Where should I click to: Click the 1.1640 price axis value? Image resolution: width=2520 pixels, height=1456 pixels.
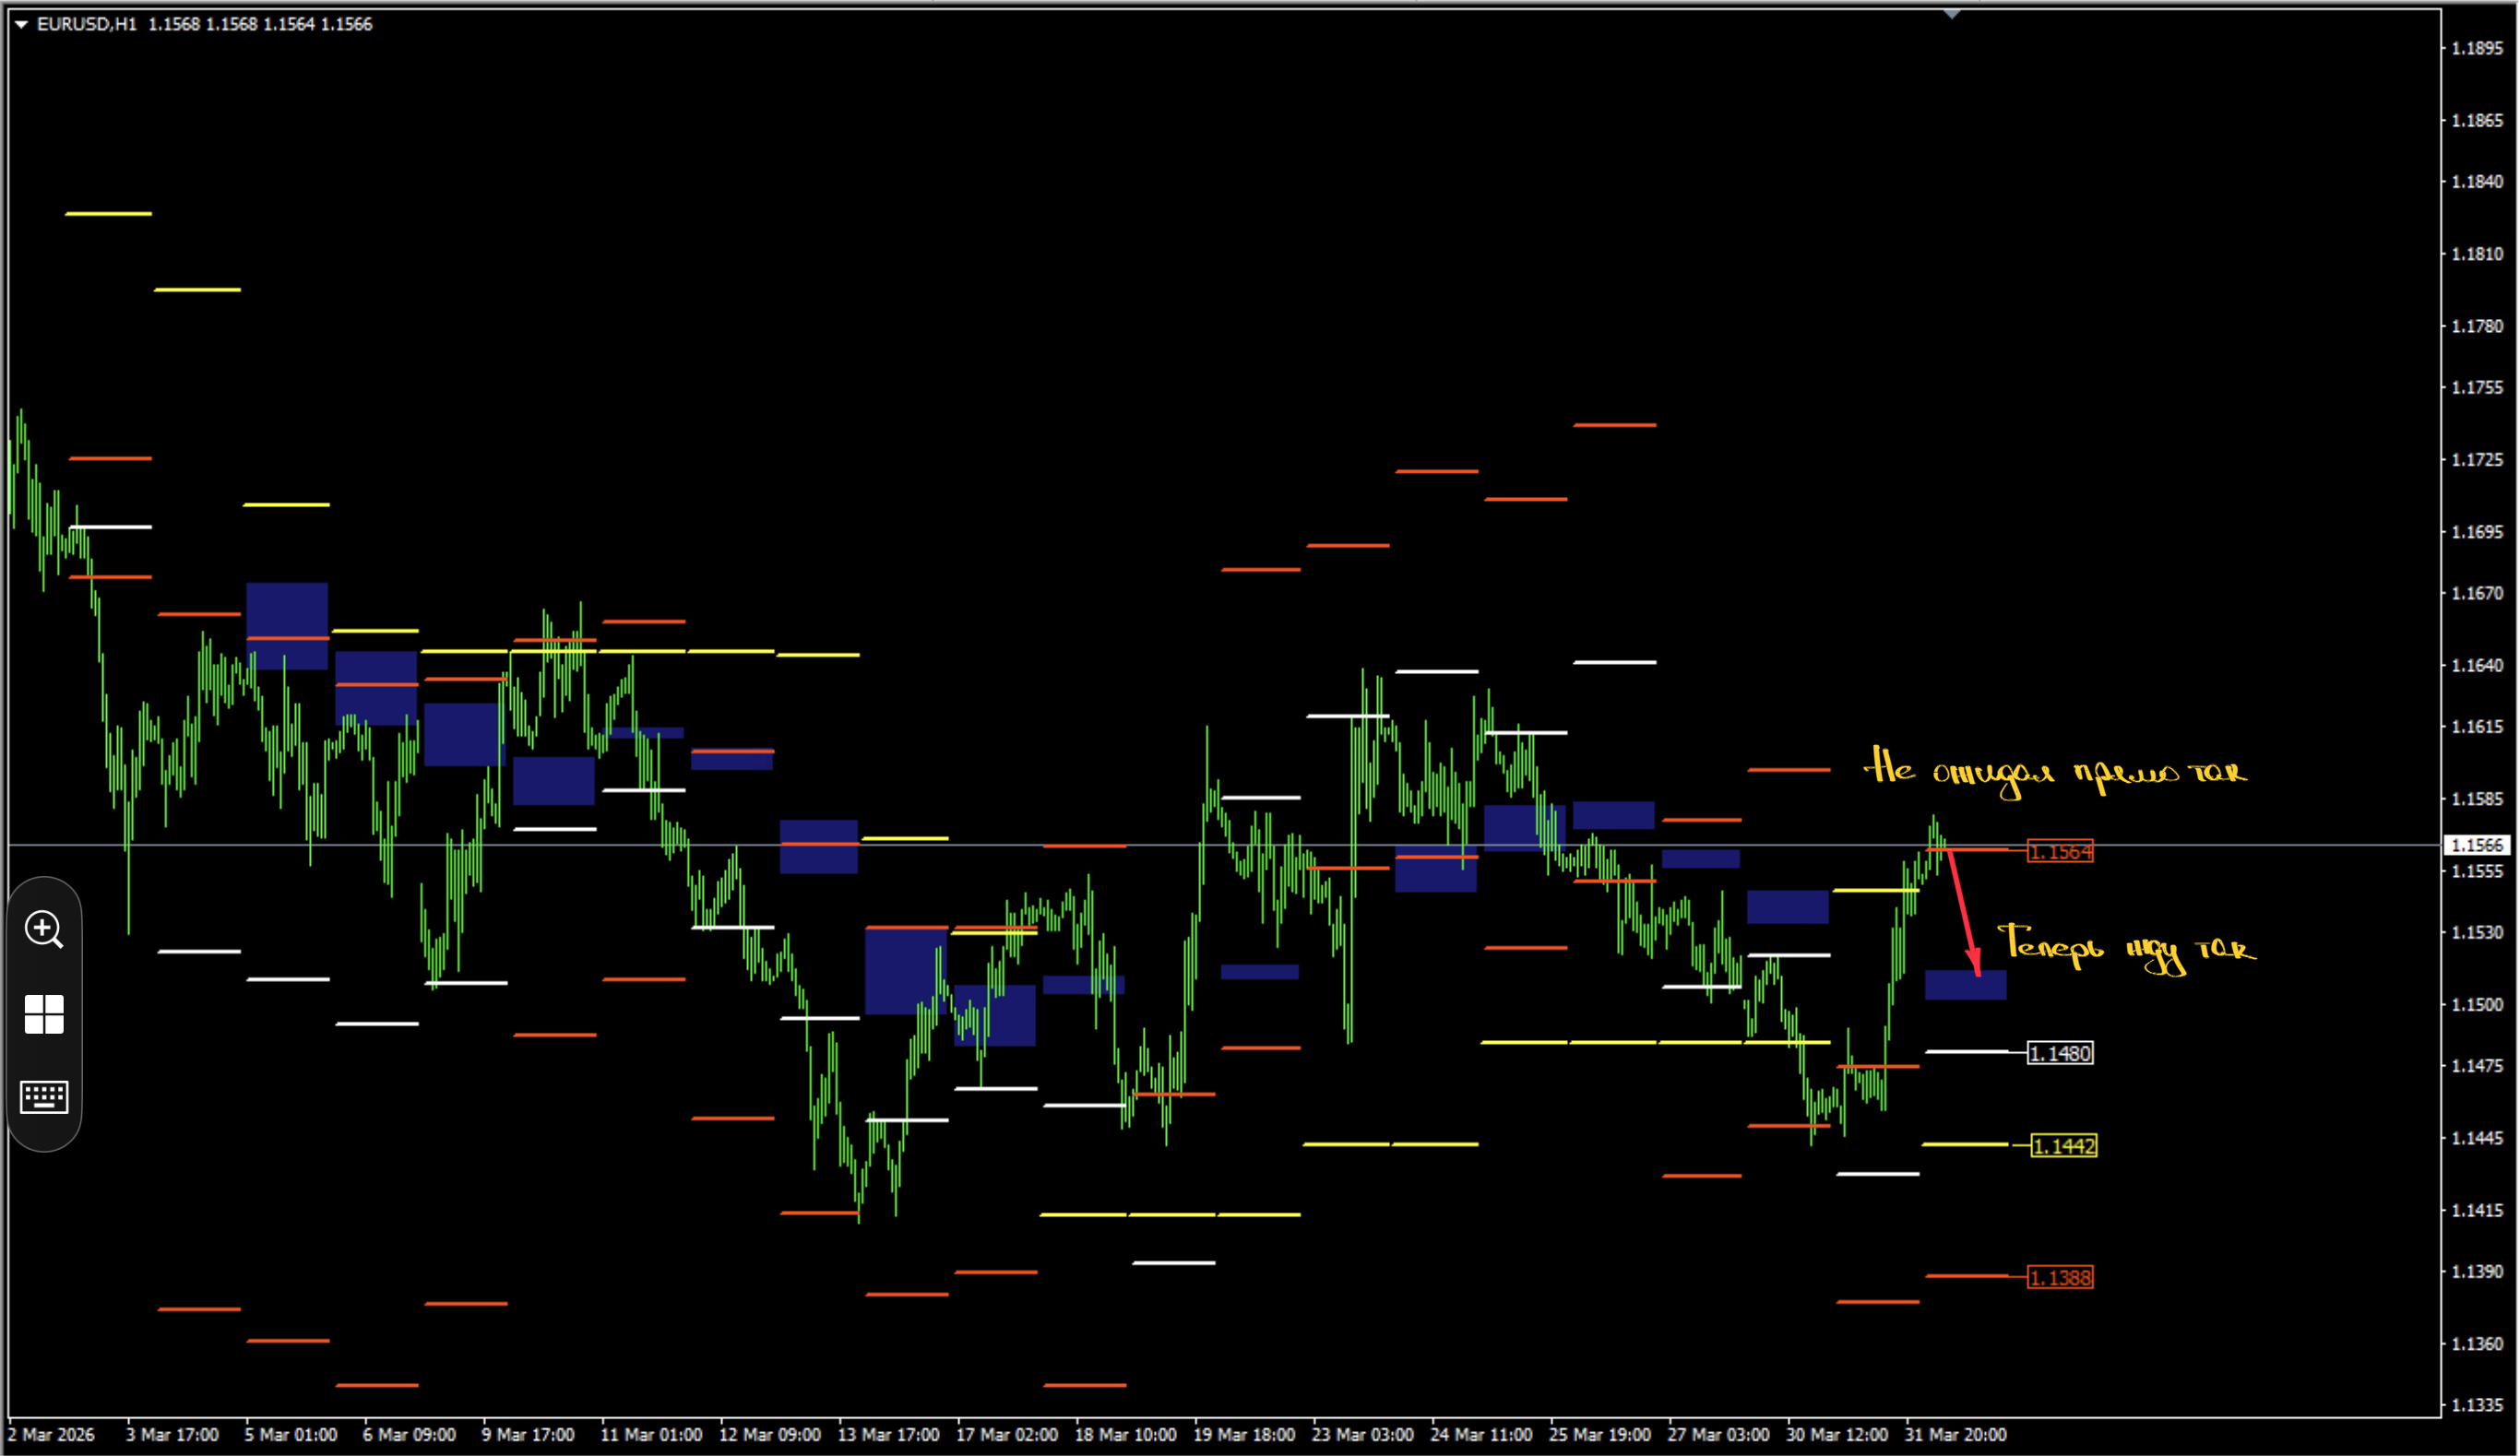tap(2477, 665)
